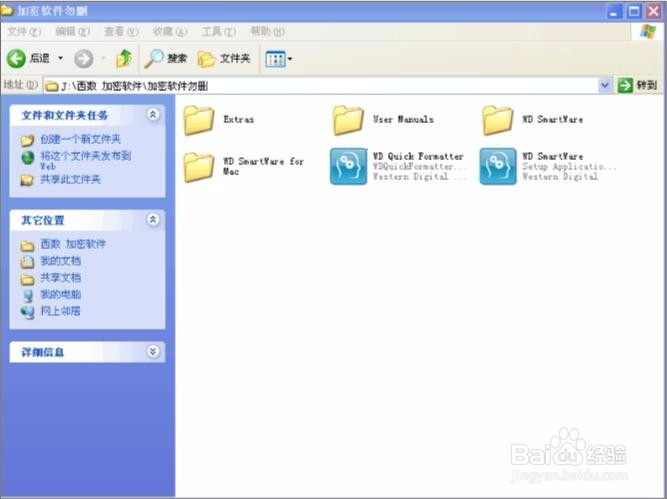Image resolution: width=667 pixels, height=499 pixels.
Task: Maximize the explorer window
Action: [634, 11]
